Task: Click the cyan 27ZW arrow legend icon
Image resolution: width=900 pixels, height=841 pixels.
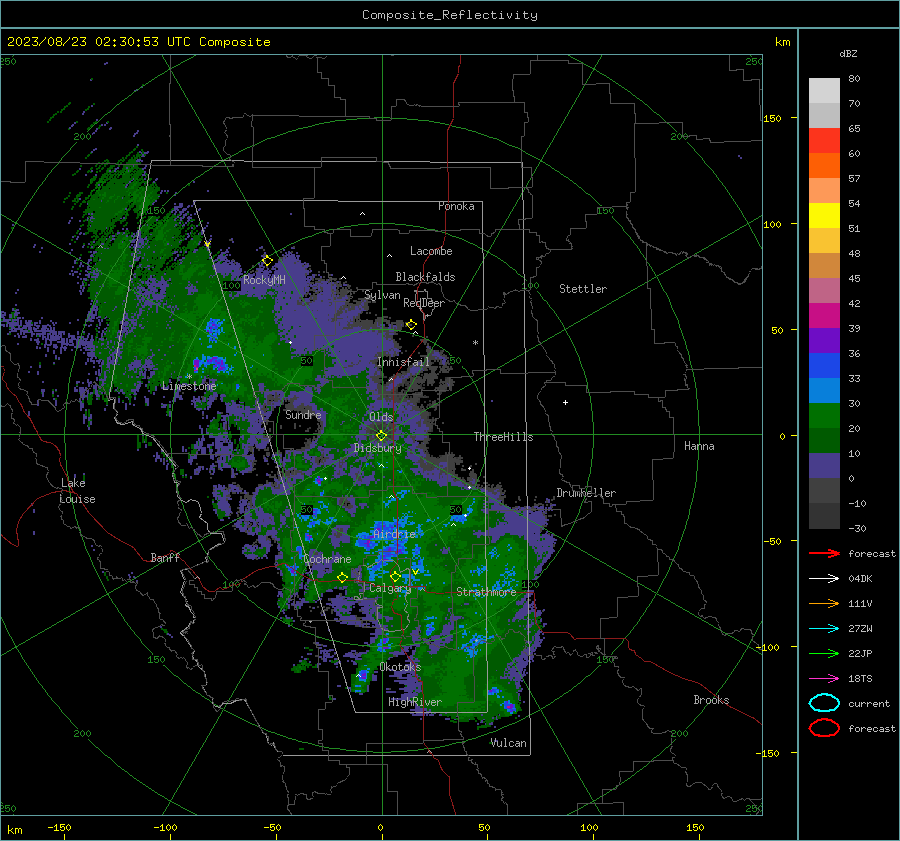Action: pos(824,629)
